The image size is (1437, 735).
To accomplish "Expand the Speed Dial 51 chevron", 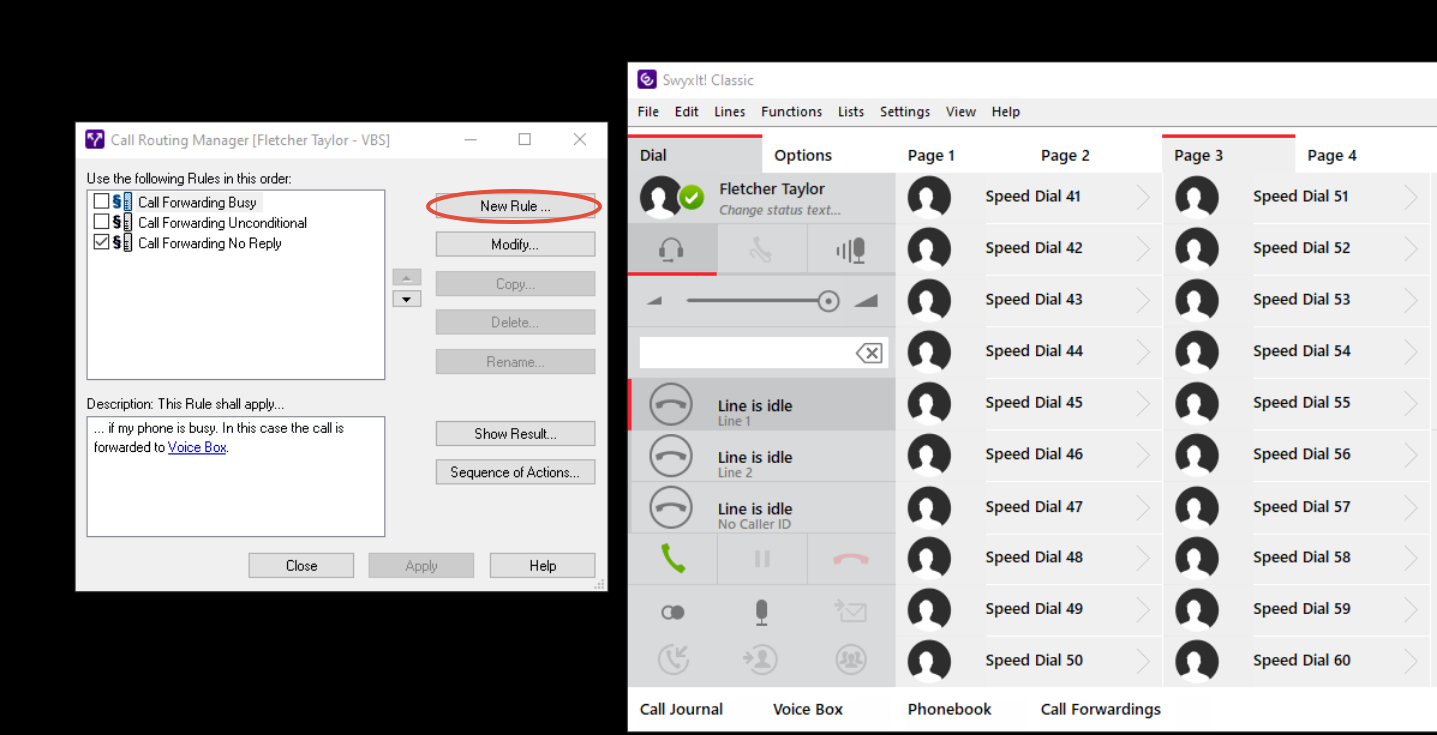I will (x=1411, y=197).
